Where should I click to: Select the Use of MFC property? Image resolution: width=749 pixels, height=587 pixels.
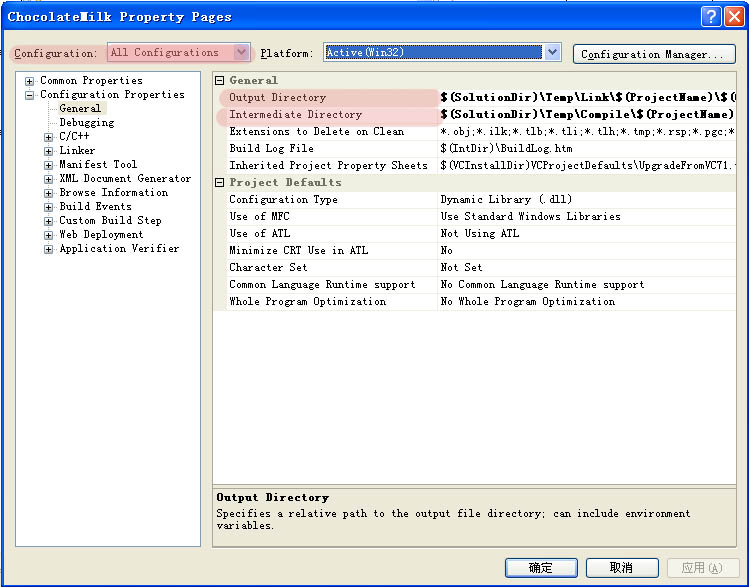[x=332, y=216]
